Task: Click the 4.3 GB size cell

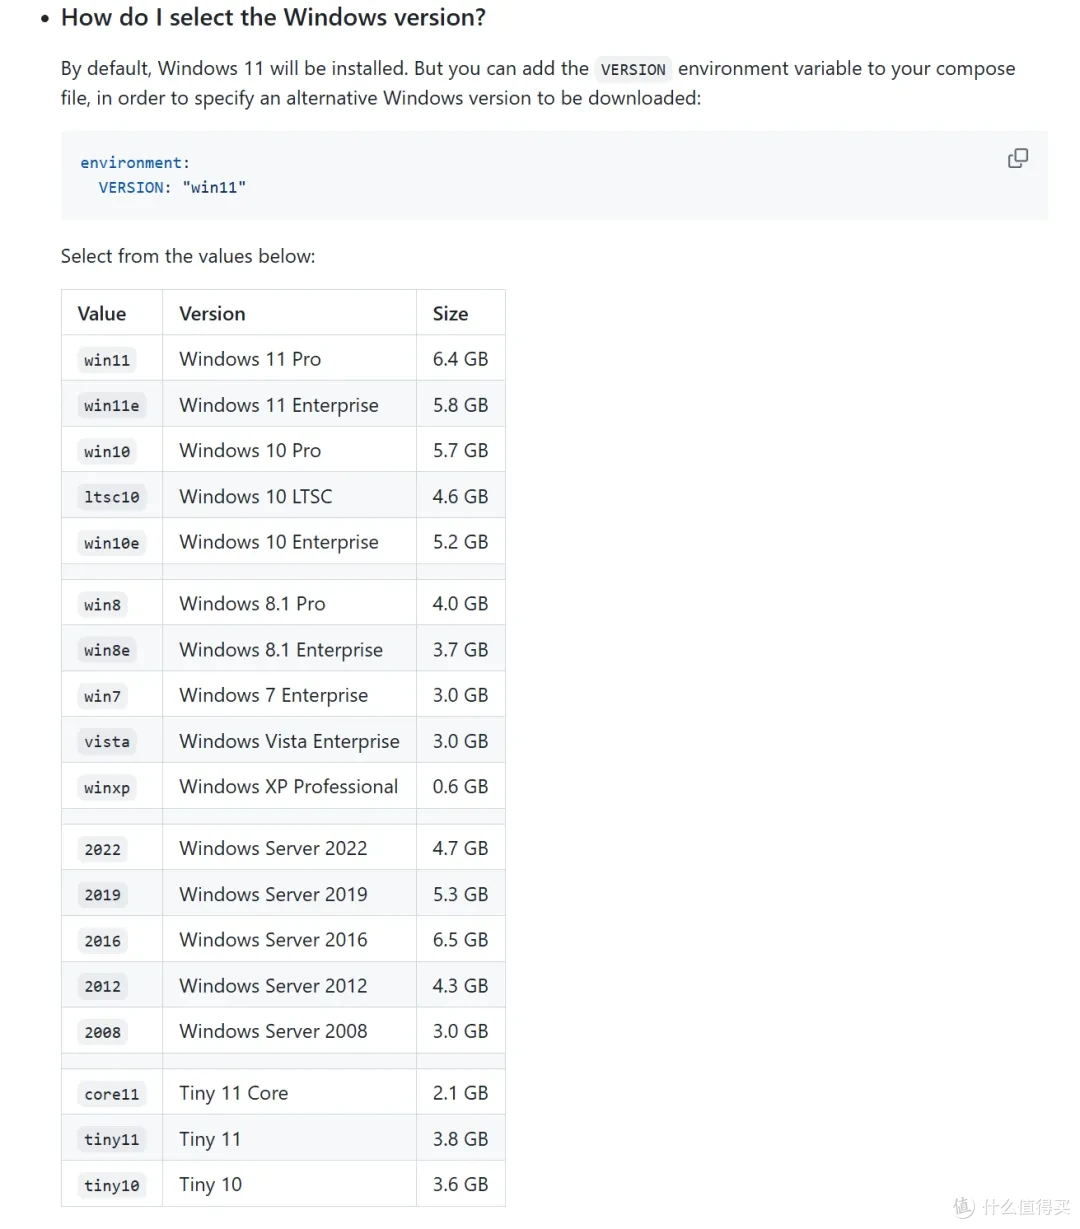Action: point(461,986)
